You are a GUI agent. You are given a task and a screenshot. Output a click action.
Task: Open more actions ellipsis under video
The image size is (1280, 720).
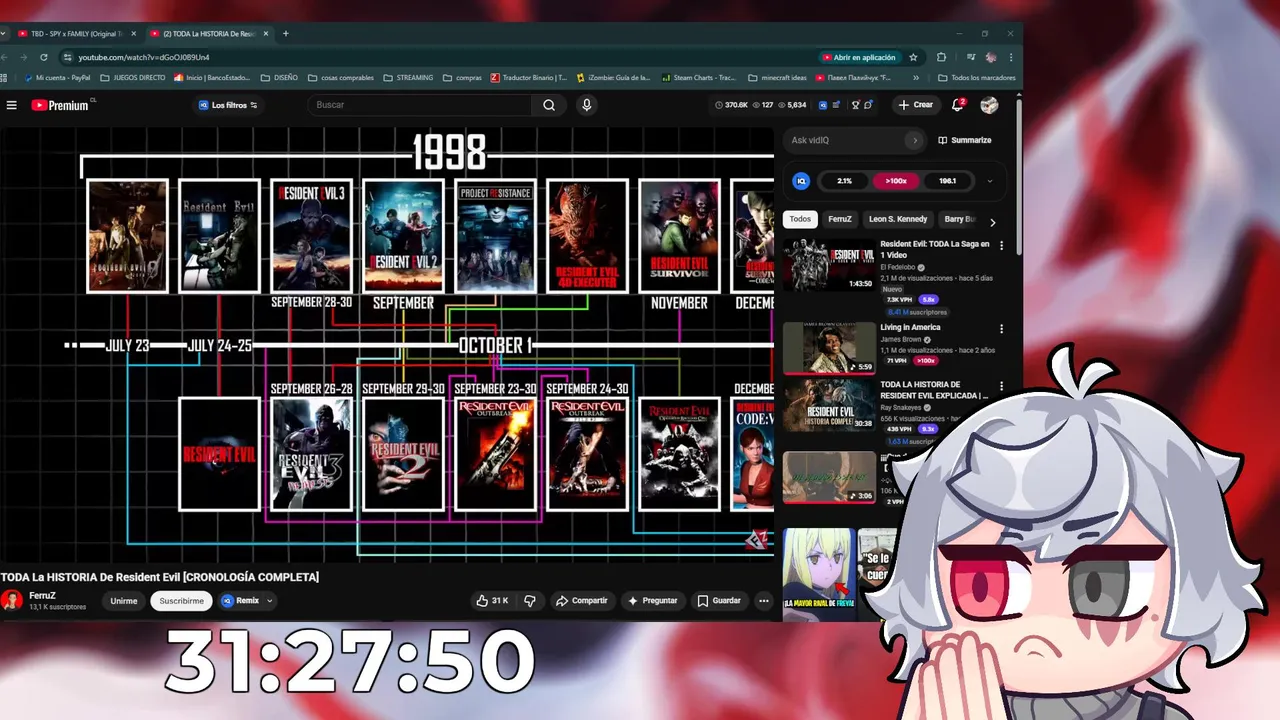coord(764,601)
